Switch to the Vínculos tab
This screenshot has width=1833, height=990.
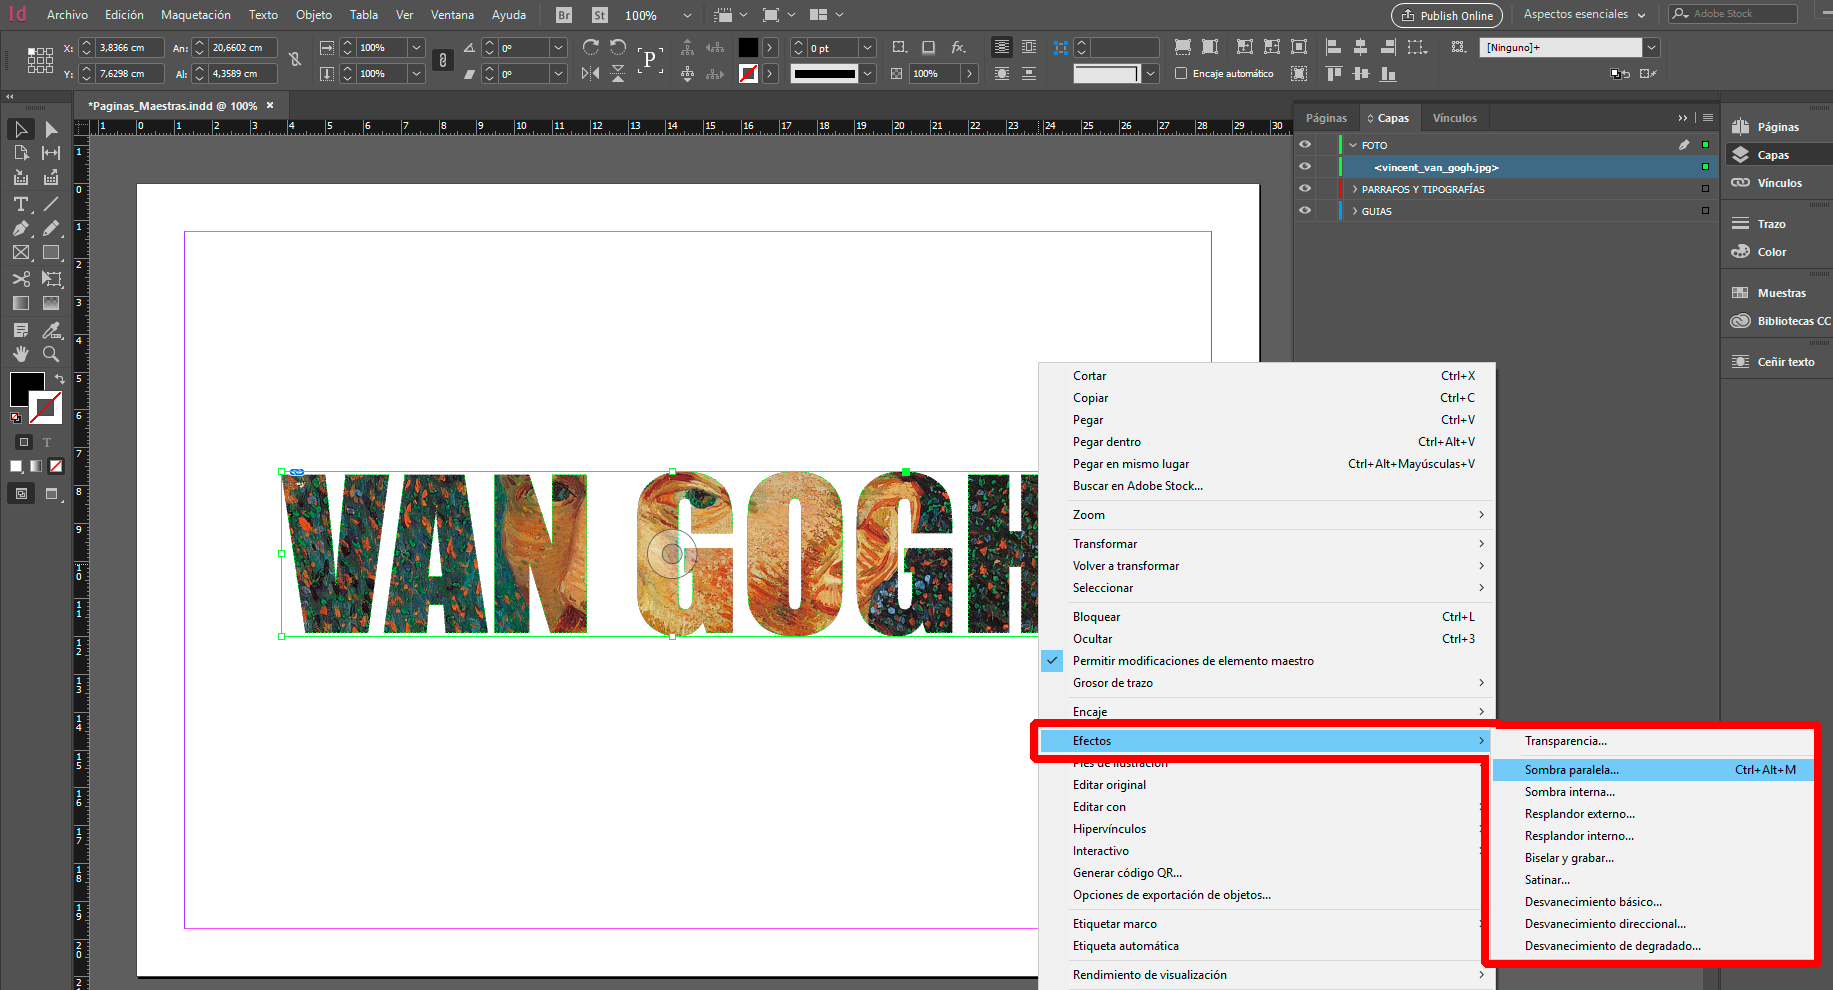pyautogui.click(x=1455, y=117)
